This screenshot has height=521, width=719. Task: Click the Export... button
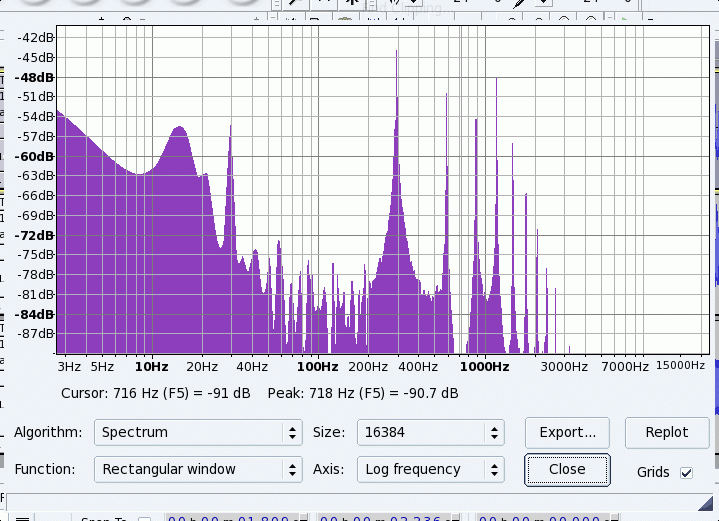567,433
